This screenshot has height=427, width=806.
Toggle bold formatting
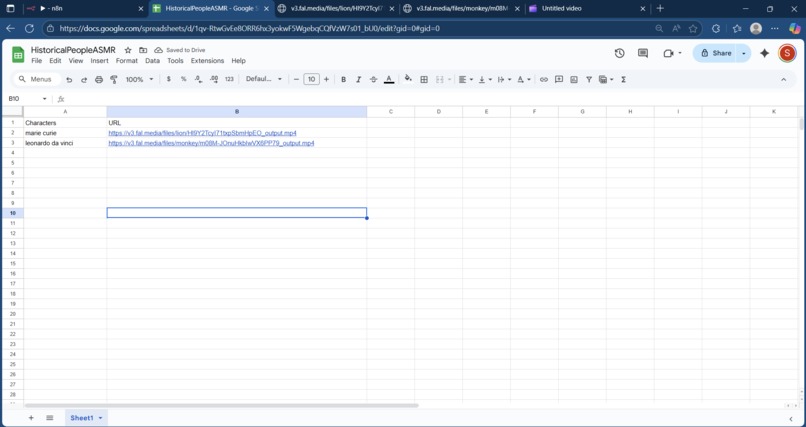click(x=343, y=80)
